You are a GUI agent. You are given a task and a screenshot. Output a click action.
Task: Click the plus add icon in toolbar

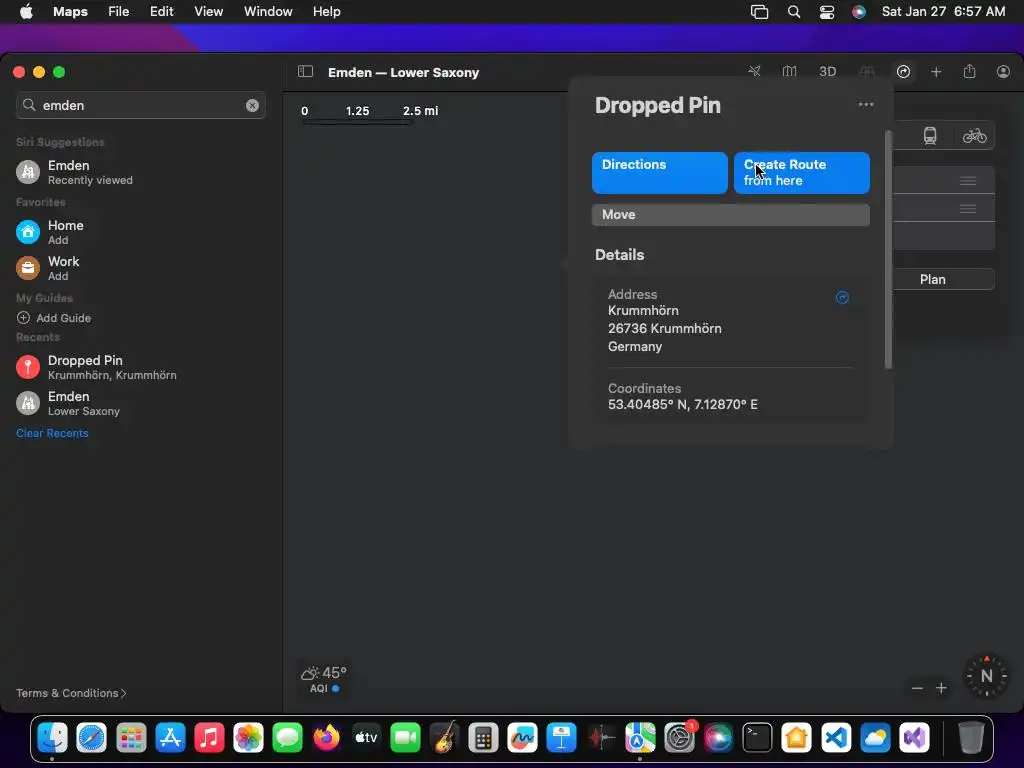(x=936, y=72)
